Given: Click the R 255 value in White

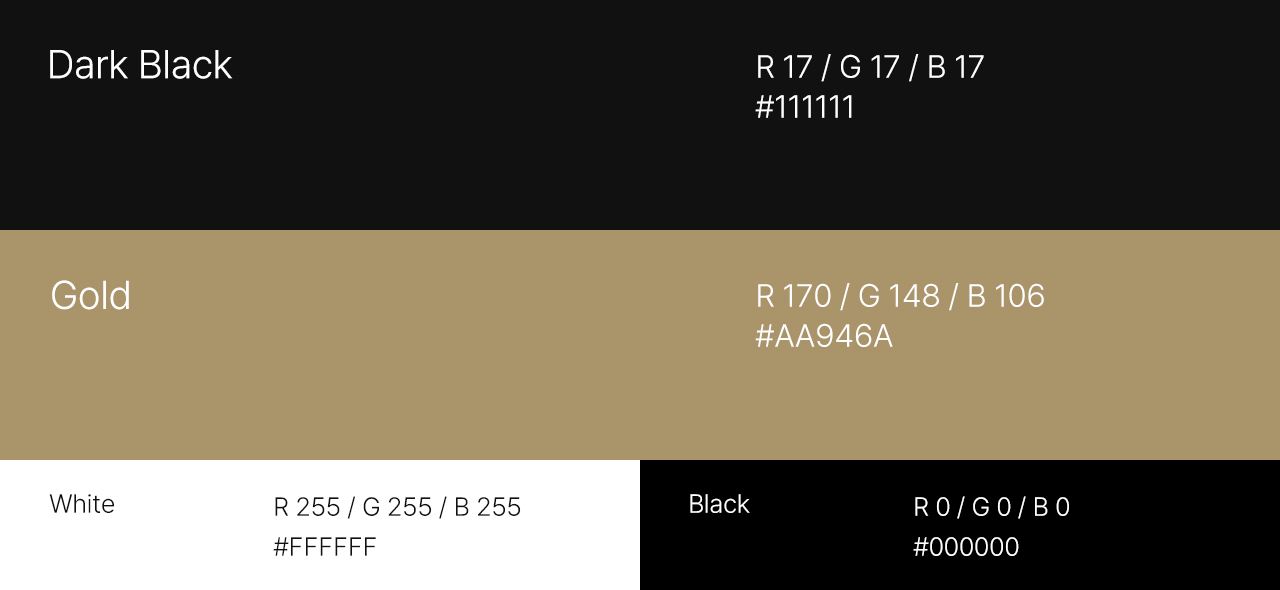Looking at the screenshot, I should point(307,507).
